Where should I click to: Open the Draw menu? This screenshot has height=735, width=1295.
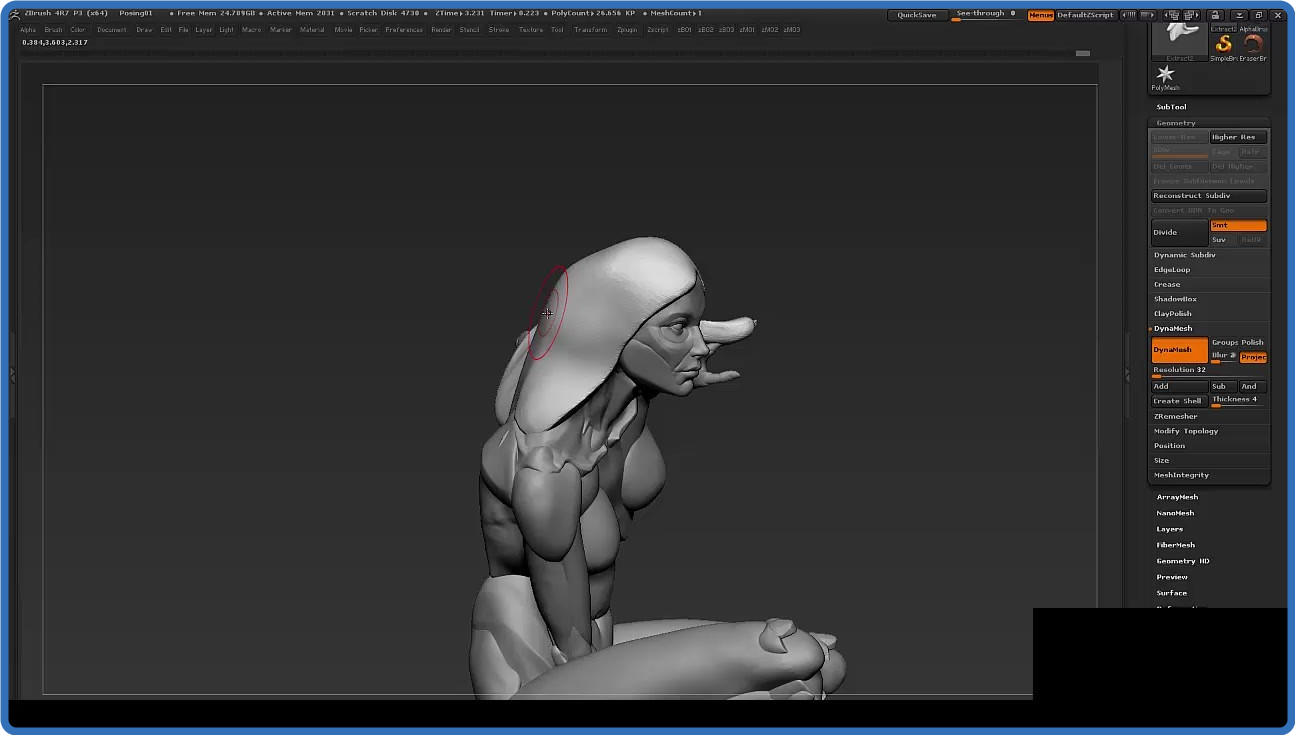tap(145, 30)
